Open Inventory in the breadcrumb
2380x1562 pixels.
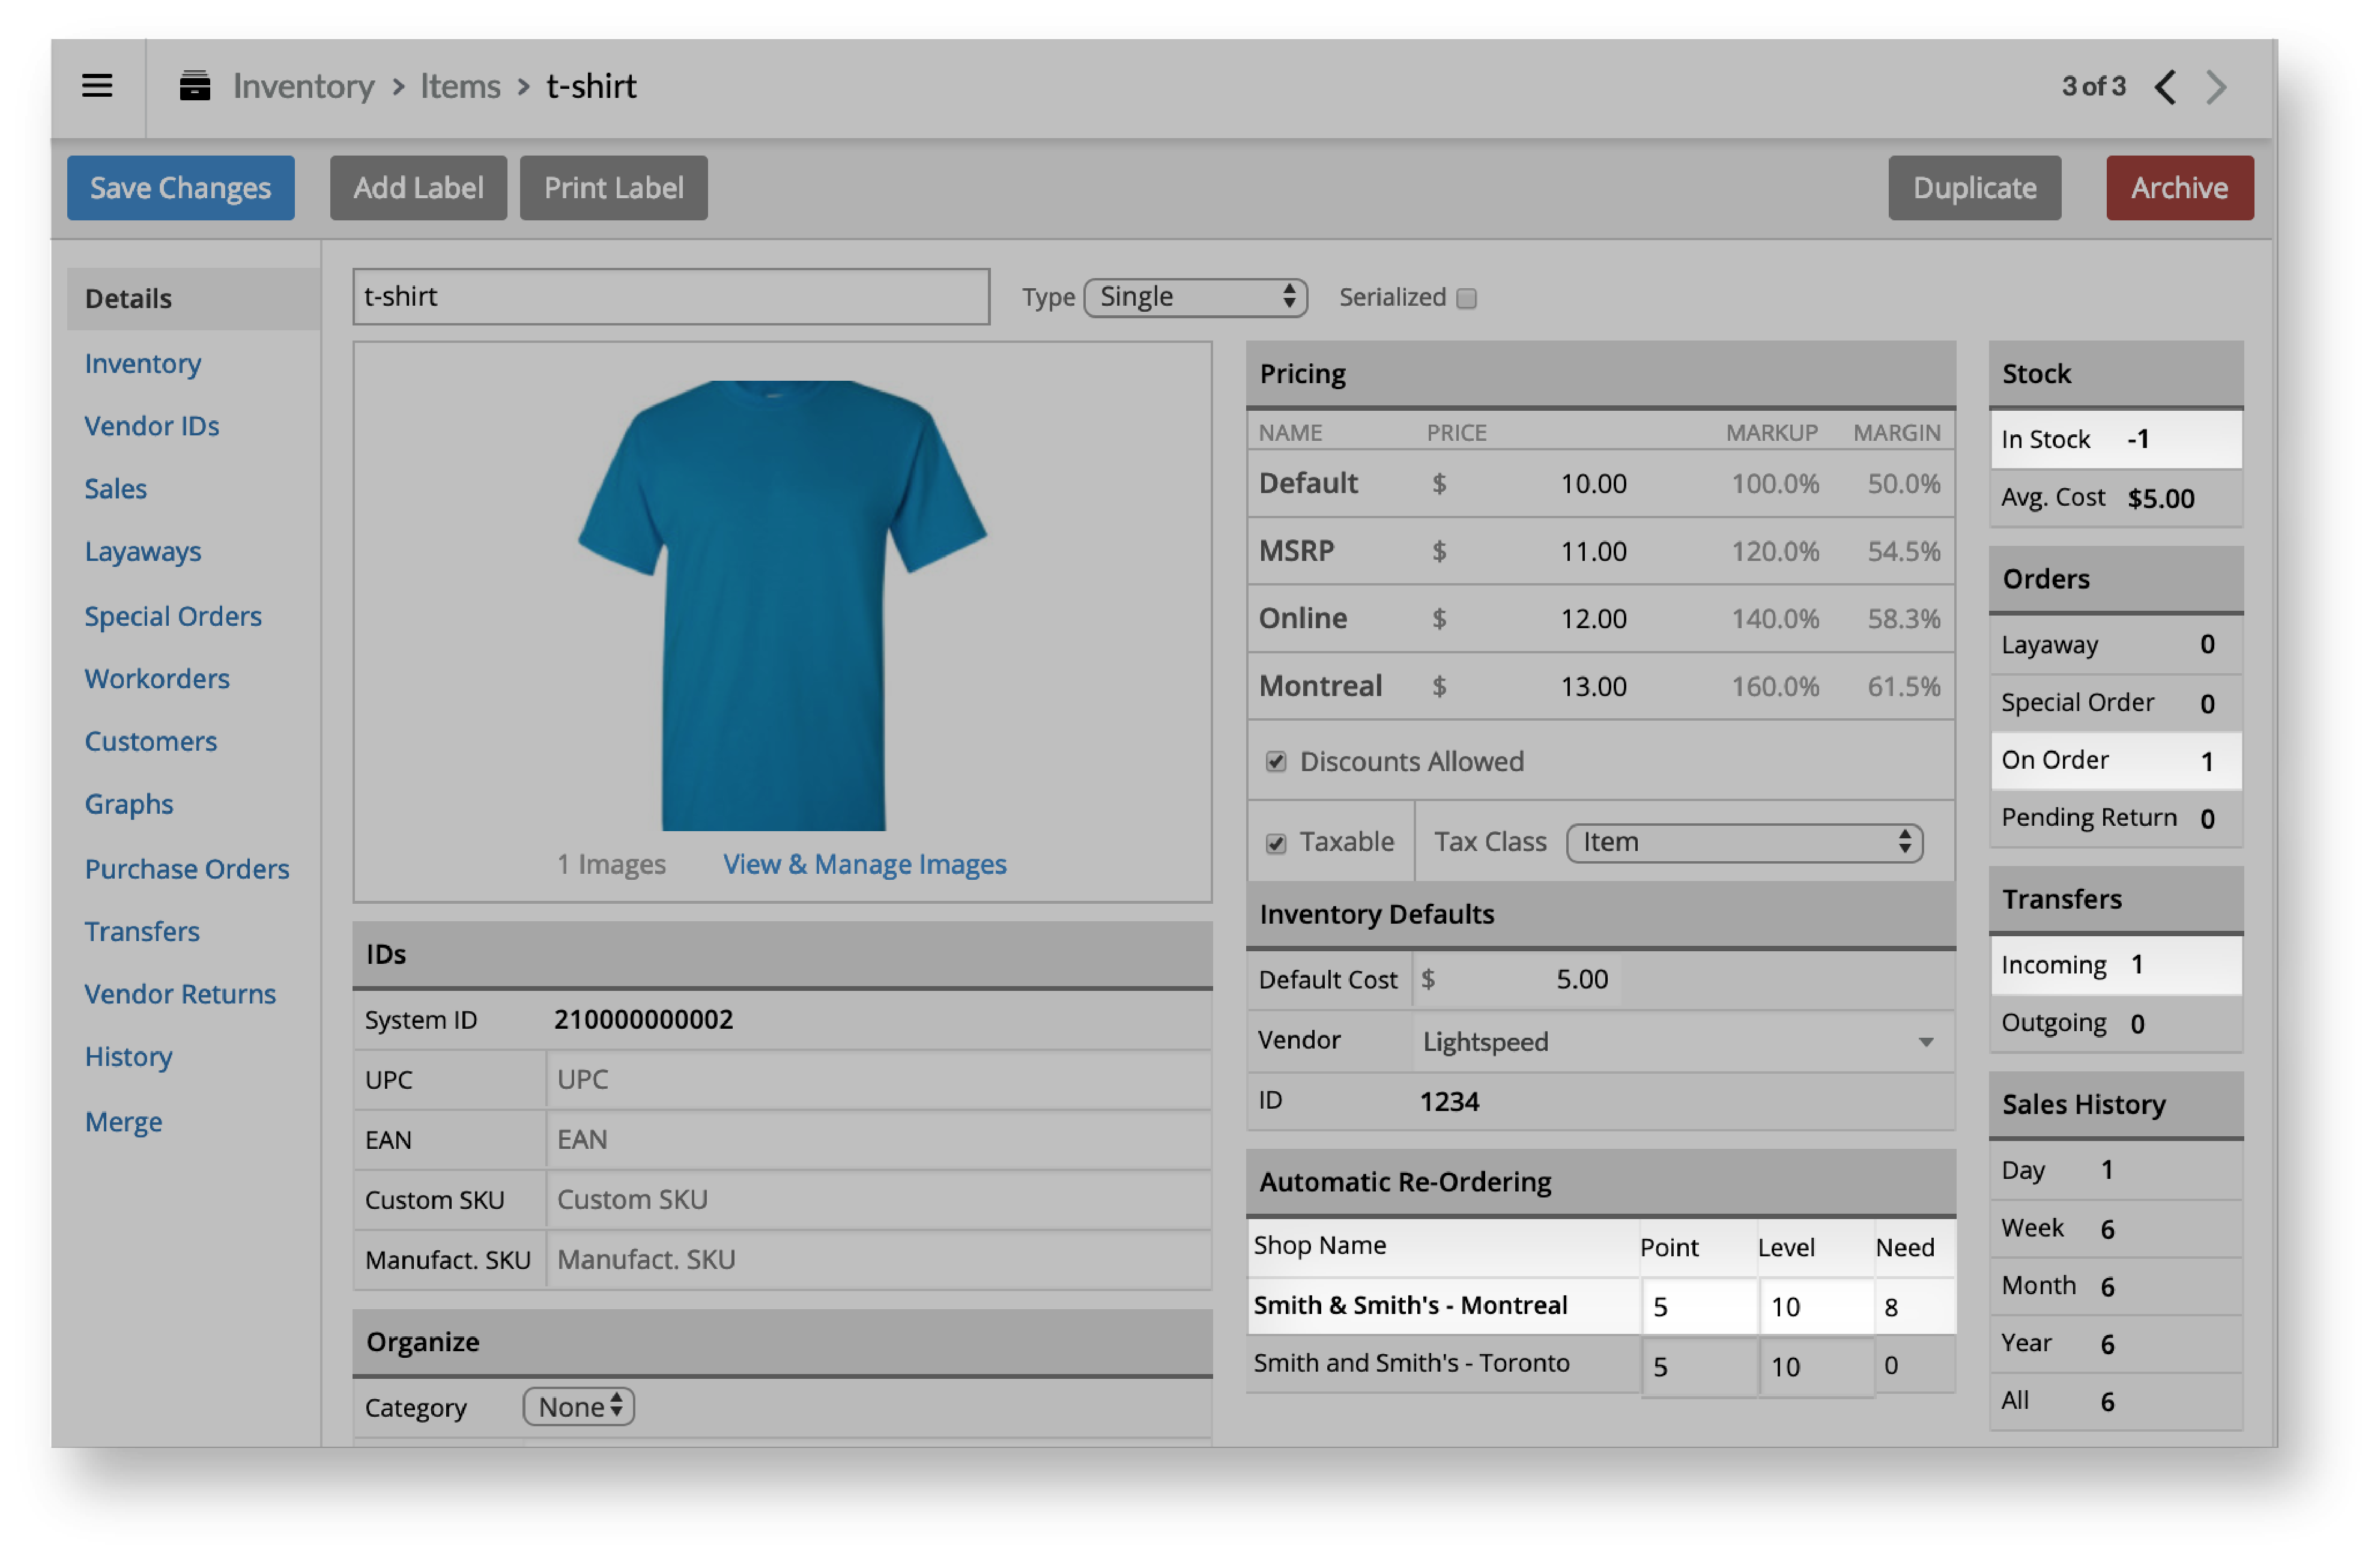(x=304, y=86)
